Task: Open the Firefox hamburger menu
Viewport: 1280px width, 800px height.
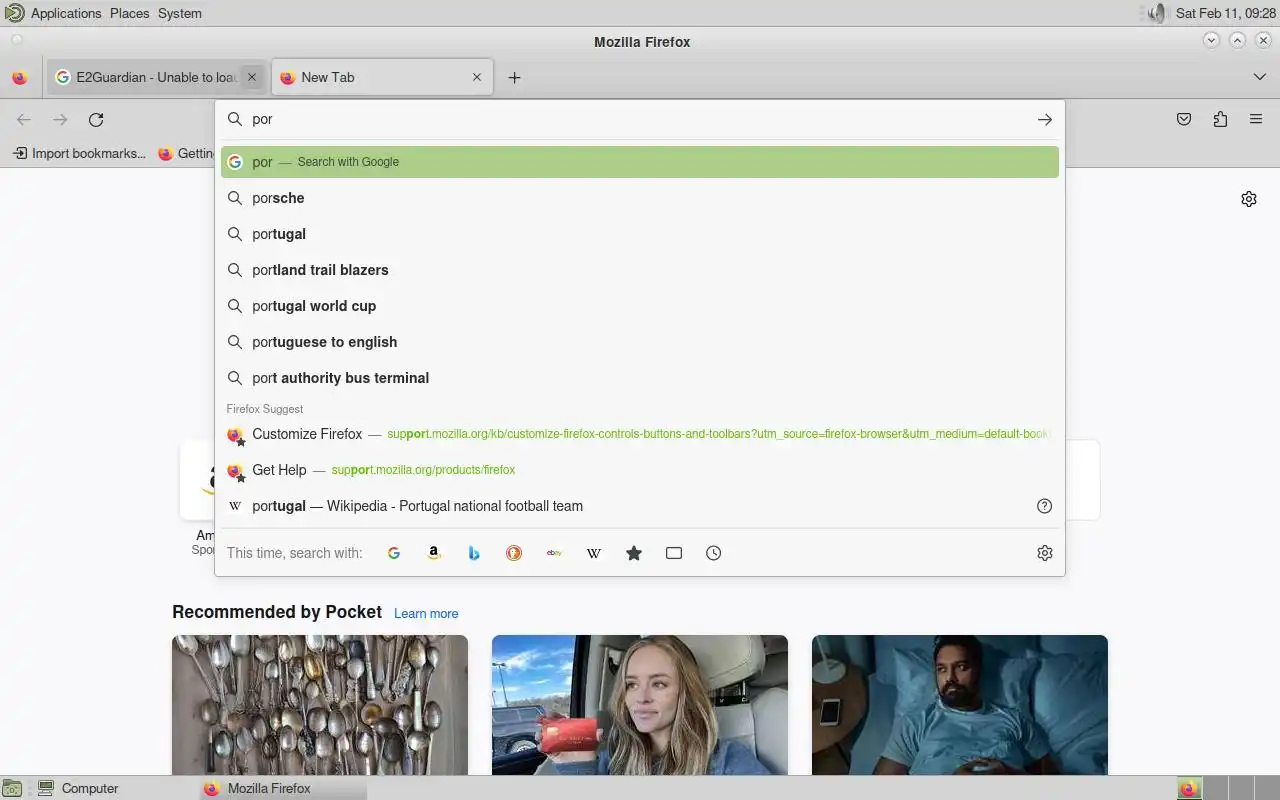Action: tap(1256, 119)
